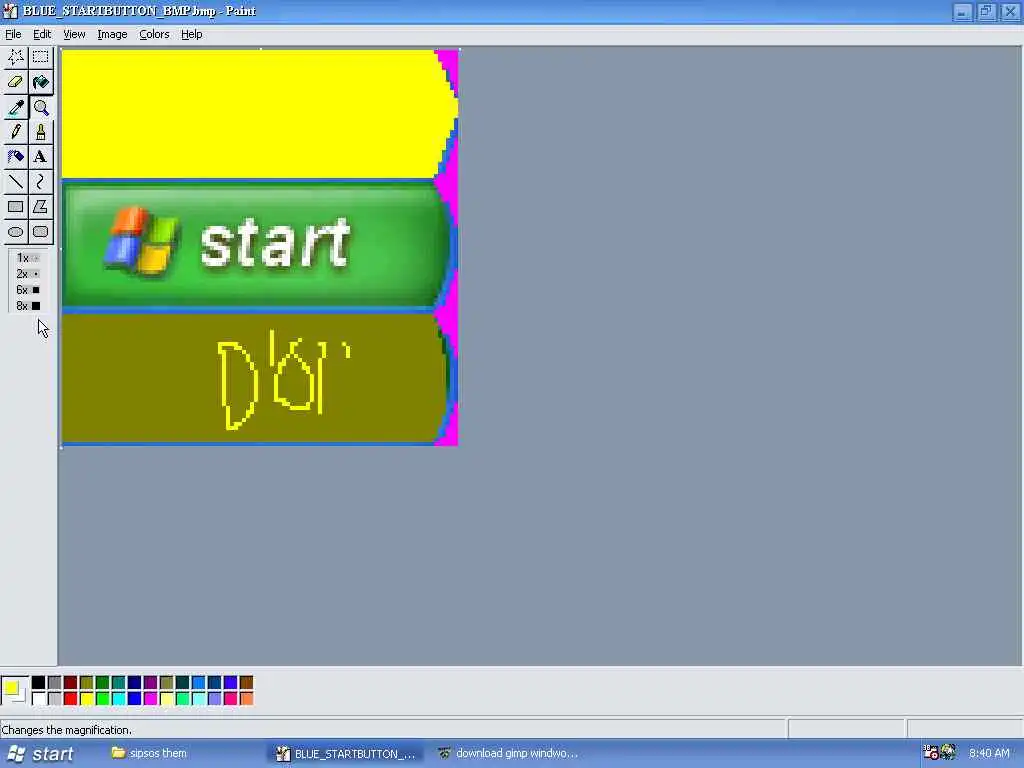Select the Free-Form Select tool

(16, 57)
